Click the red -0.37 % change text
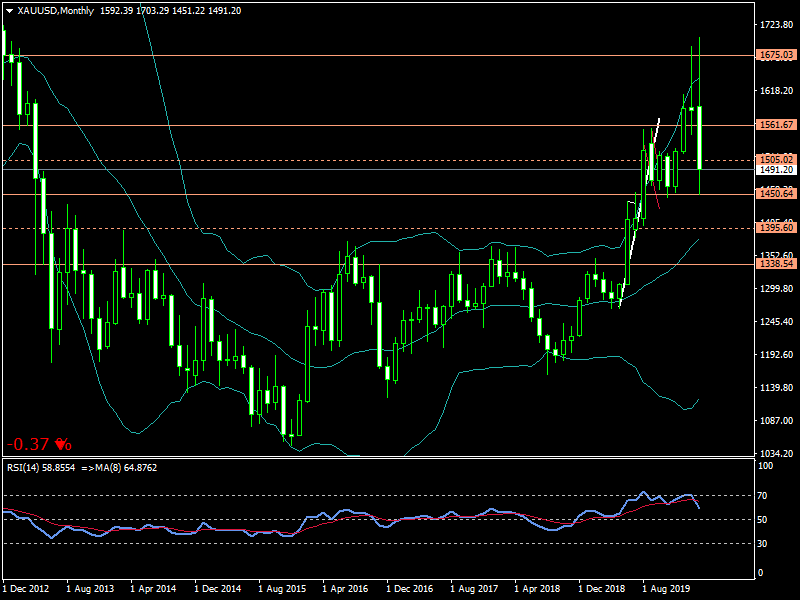The image size is (800, 600). (x=39, y=444)
